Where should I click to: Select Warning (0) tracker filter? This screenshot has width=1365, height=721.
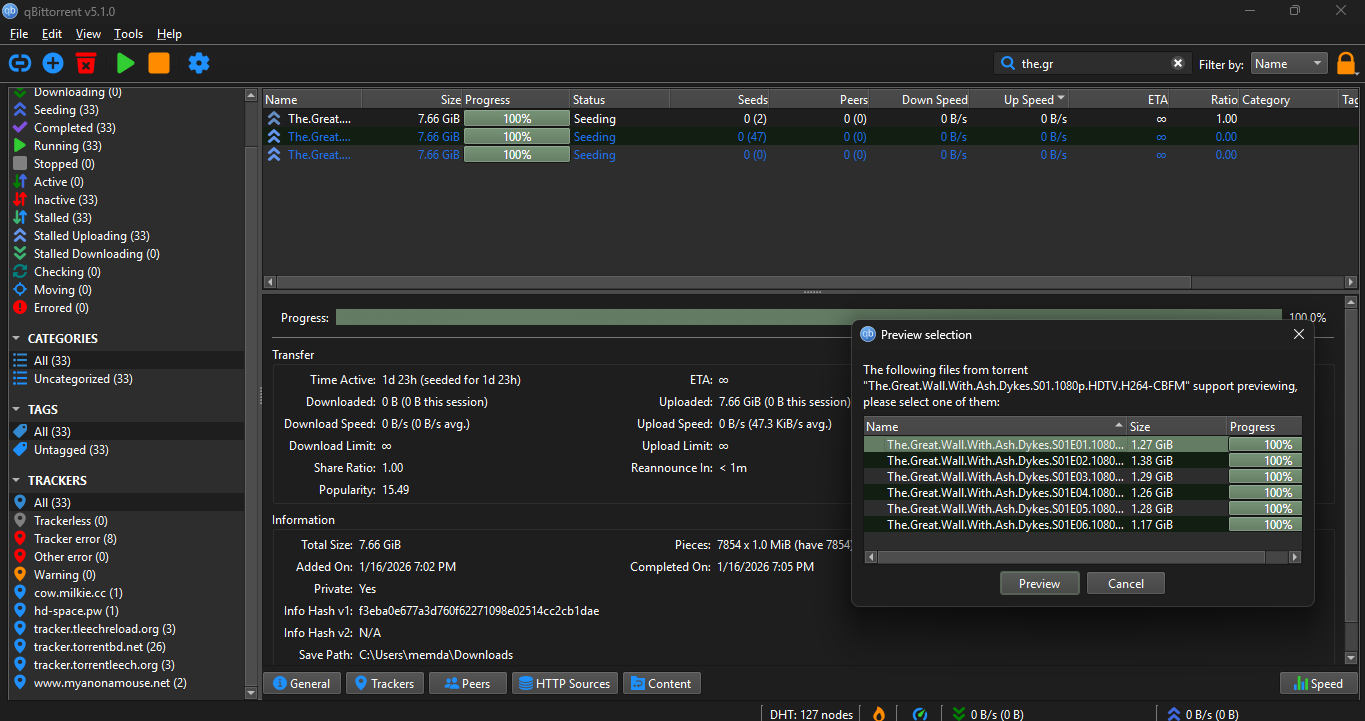pos(64,575)
